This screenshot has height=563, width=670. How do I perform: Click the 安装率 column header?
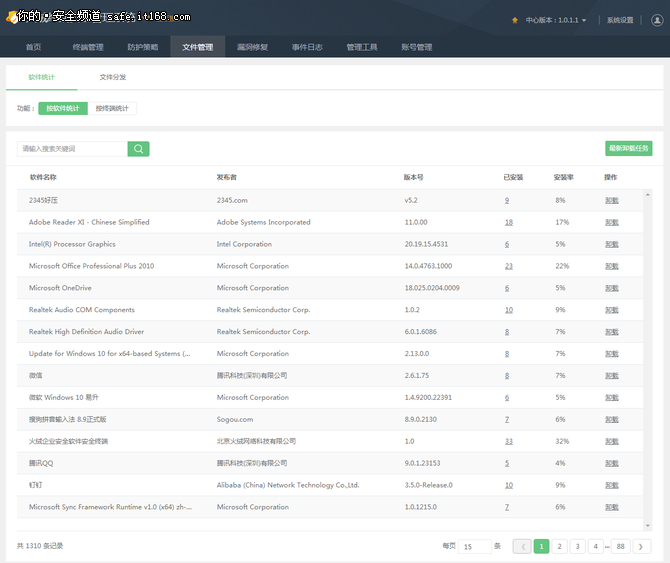point(564,177)
